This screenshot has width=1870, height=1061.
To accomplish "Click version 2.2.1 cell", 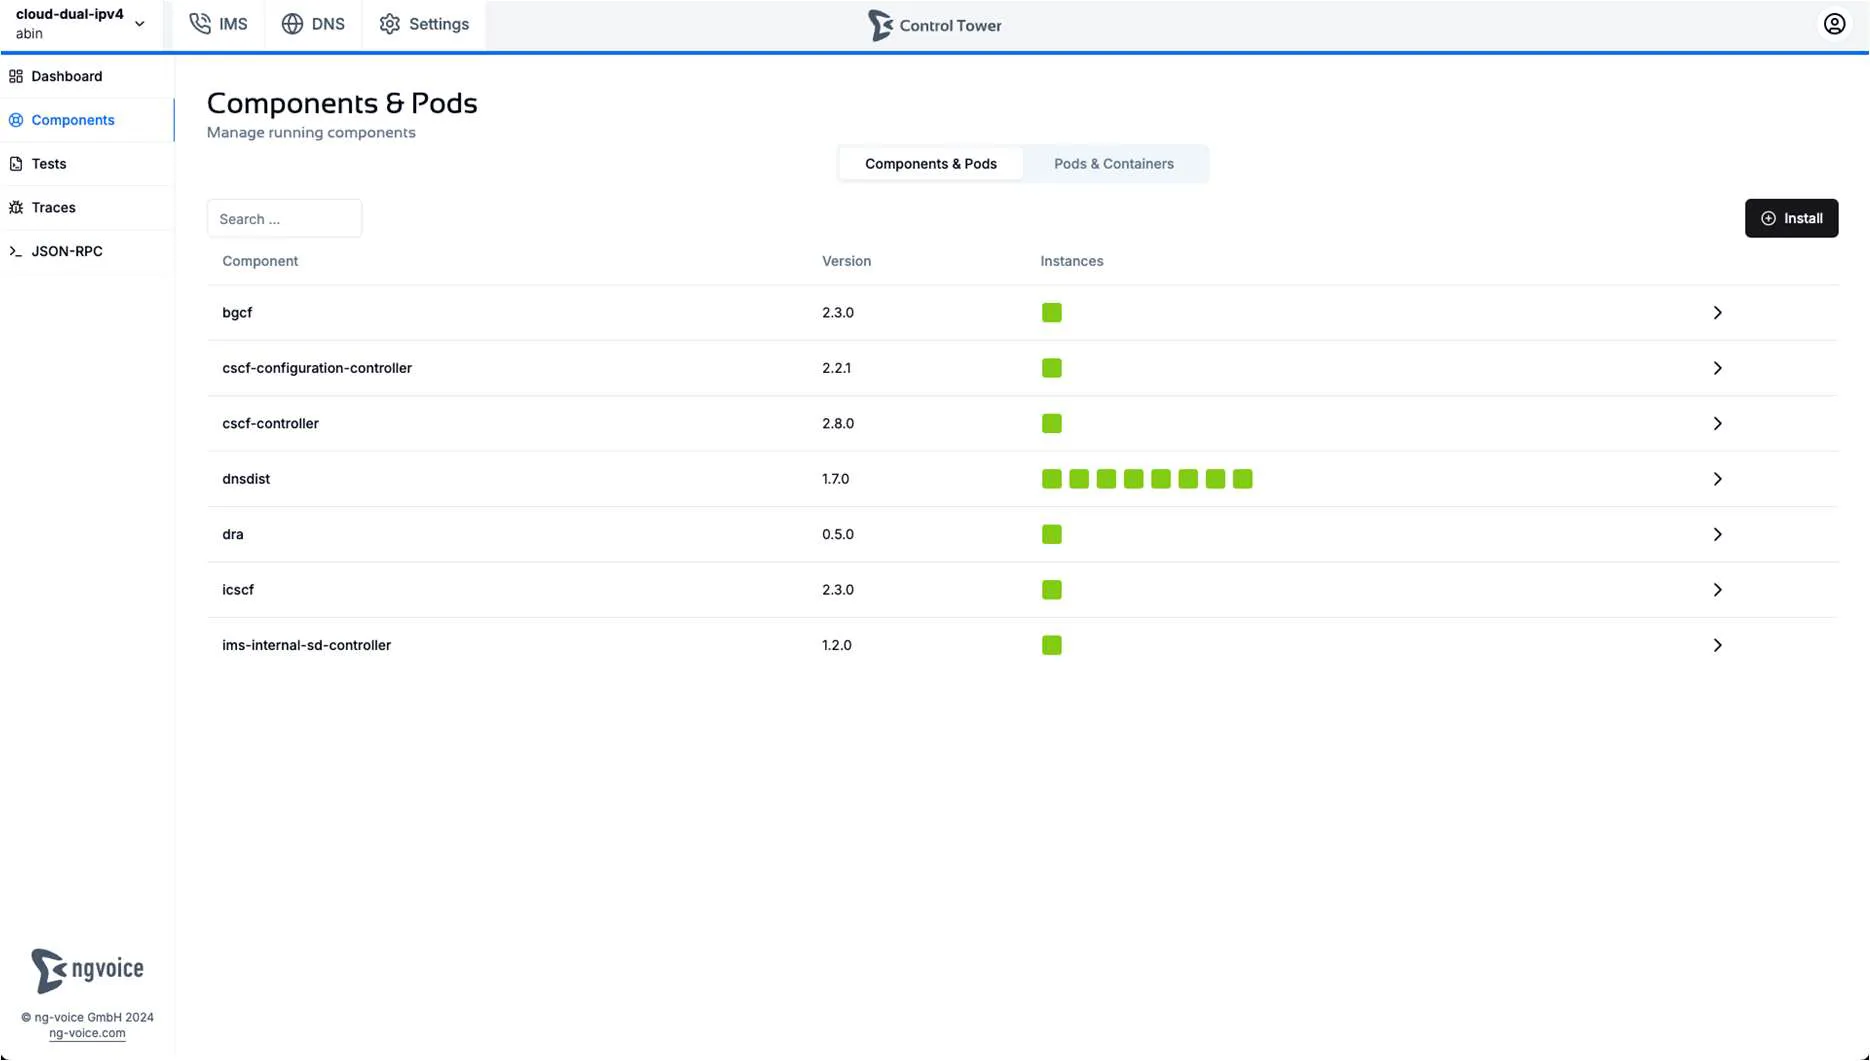I will pyautogui.click(x=836, y=368).
